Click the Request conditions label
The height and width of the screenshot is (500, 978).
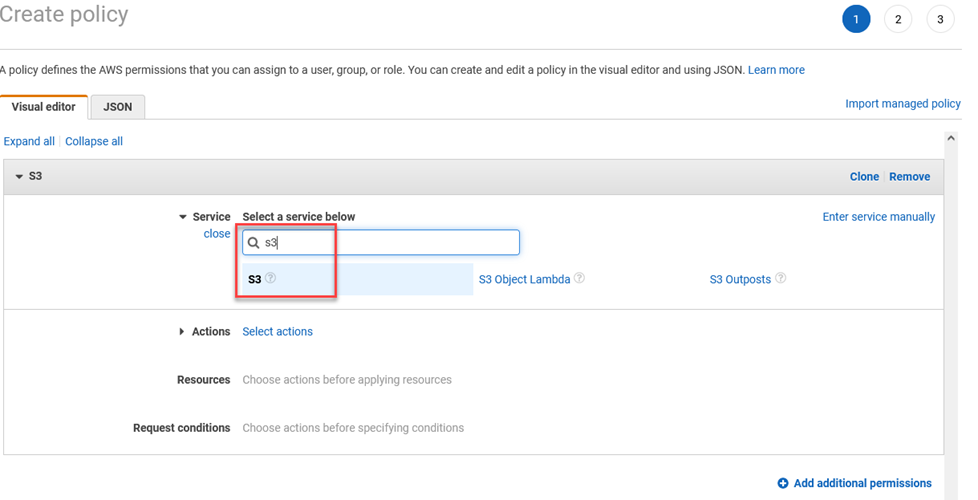click(x=182, y=428)
